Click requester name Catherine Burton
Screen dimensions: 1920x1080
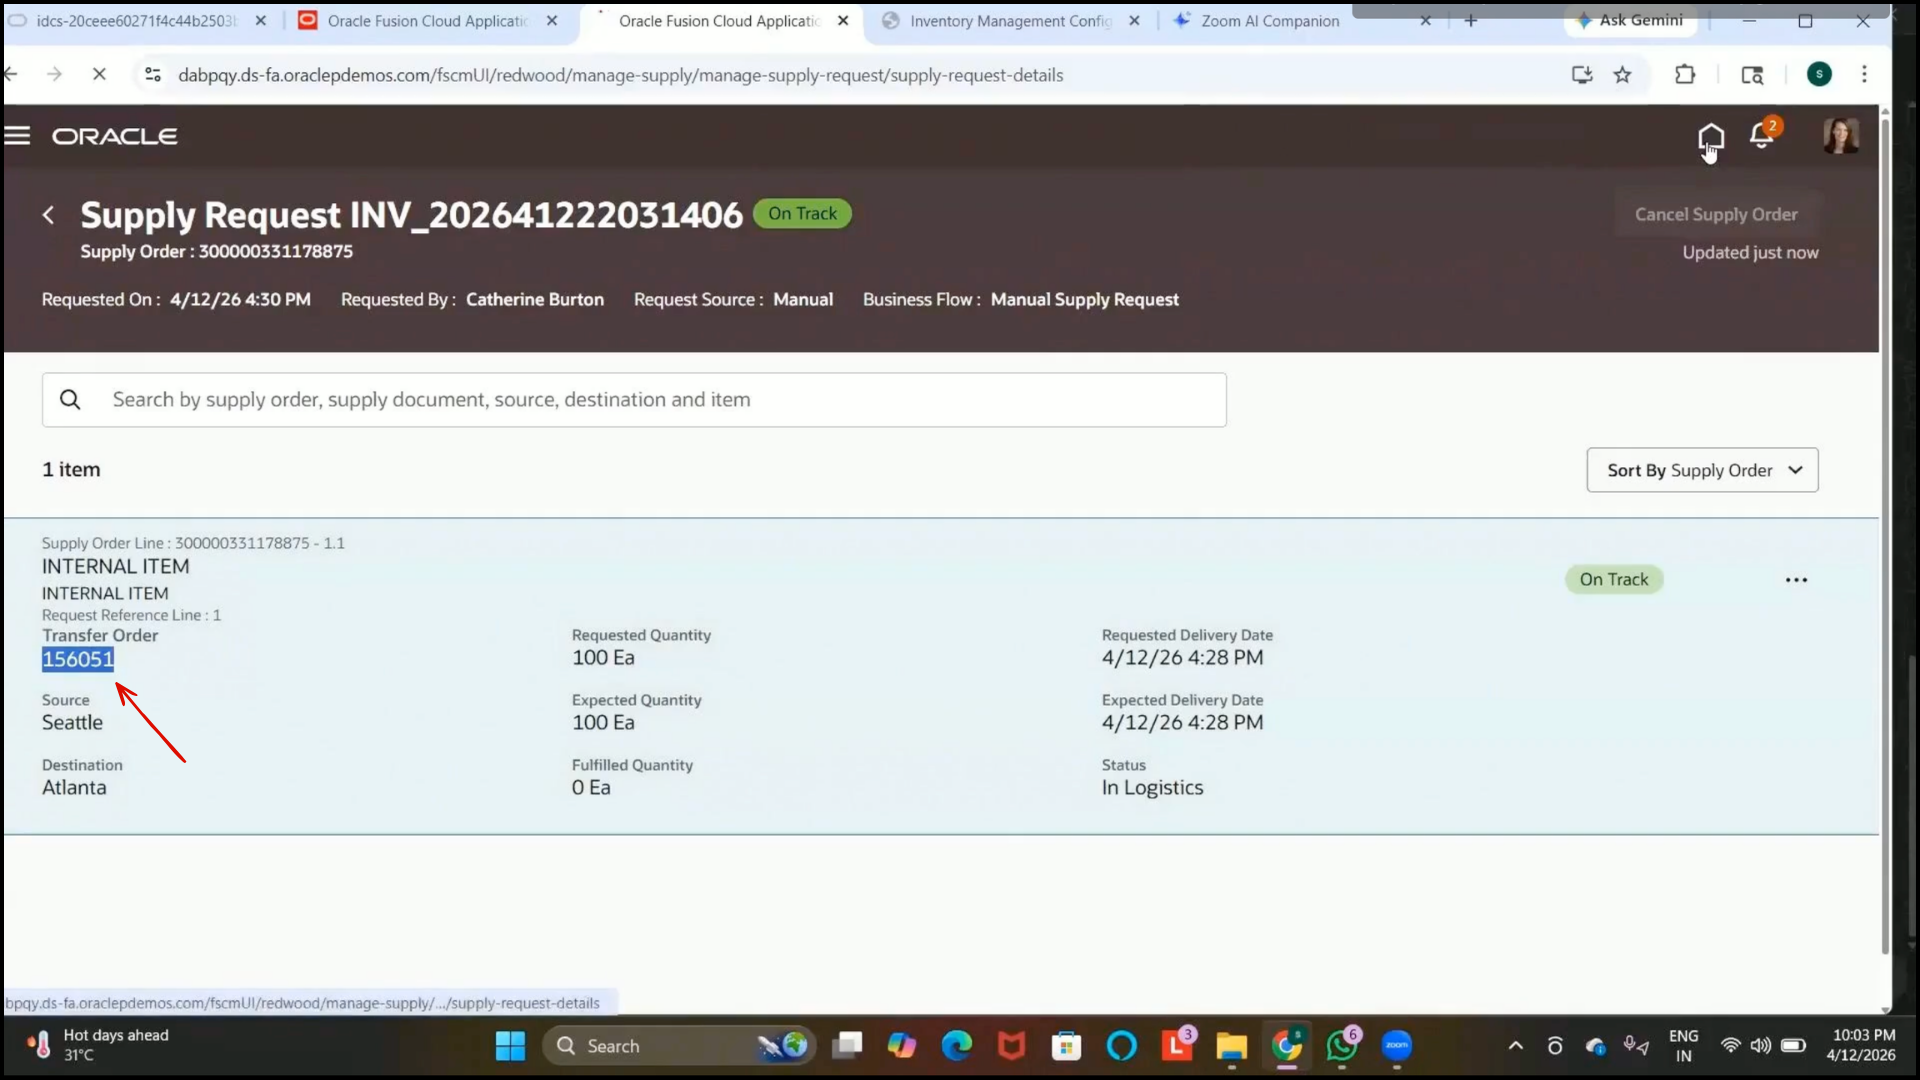click(x=535, y=299)
